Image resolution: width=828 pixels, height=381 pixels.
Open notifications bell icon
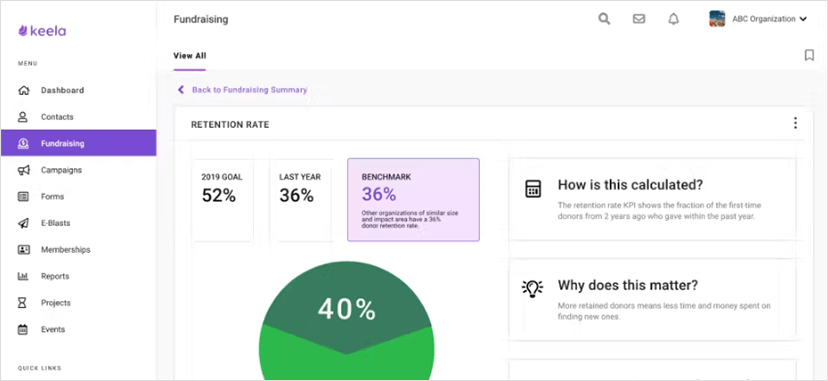coord(673,19)
